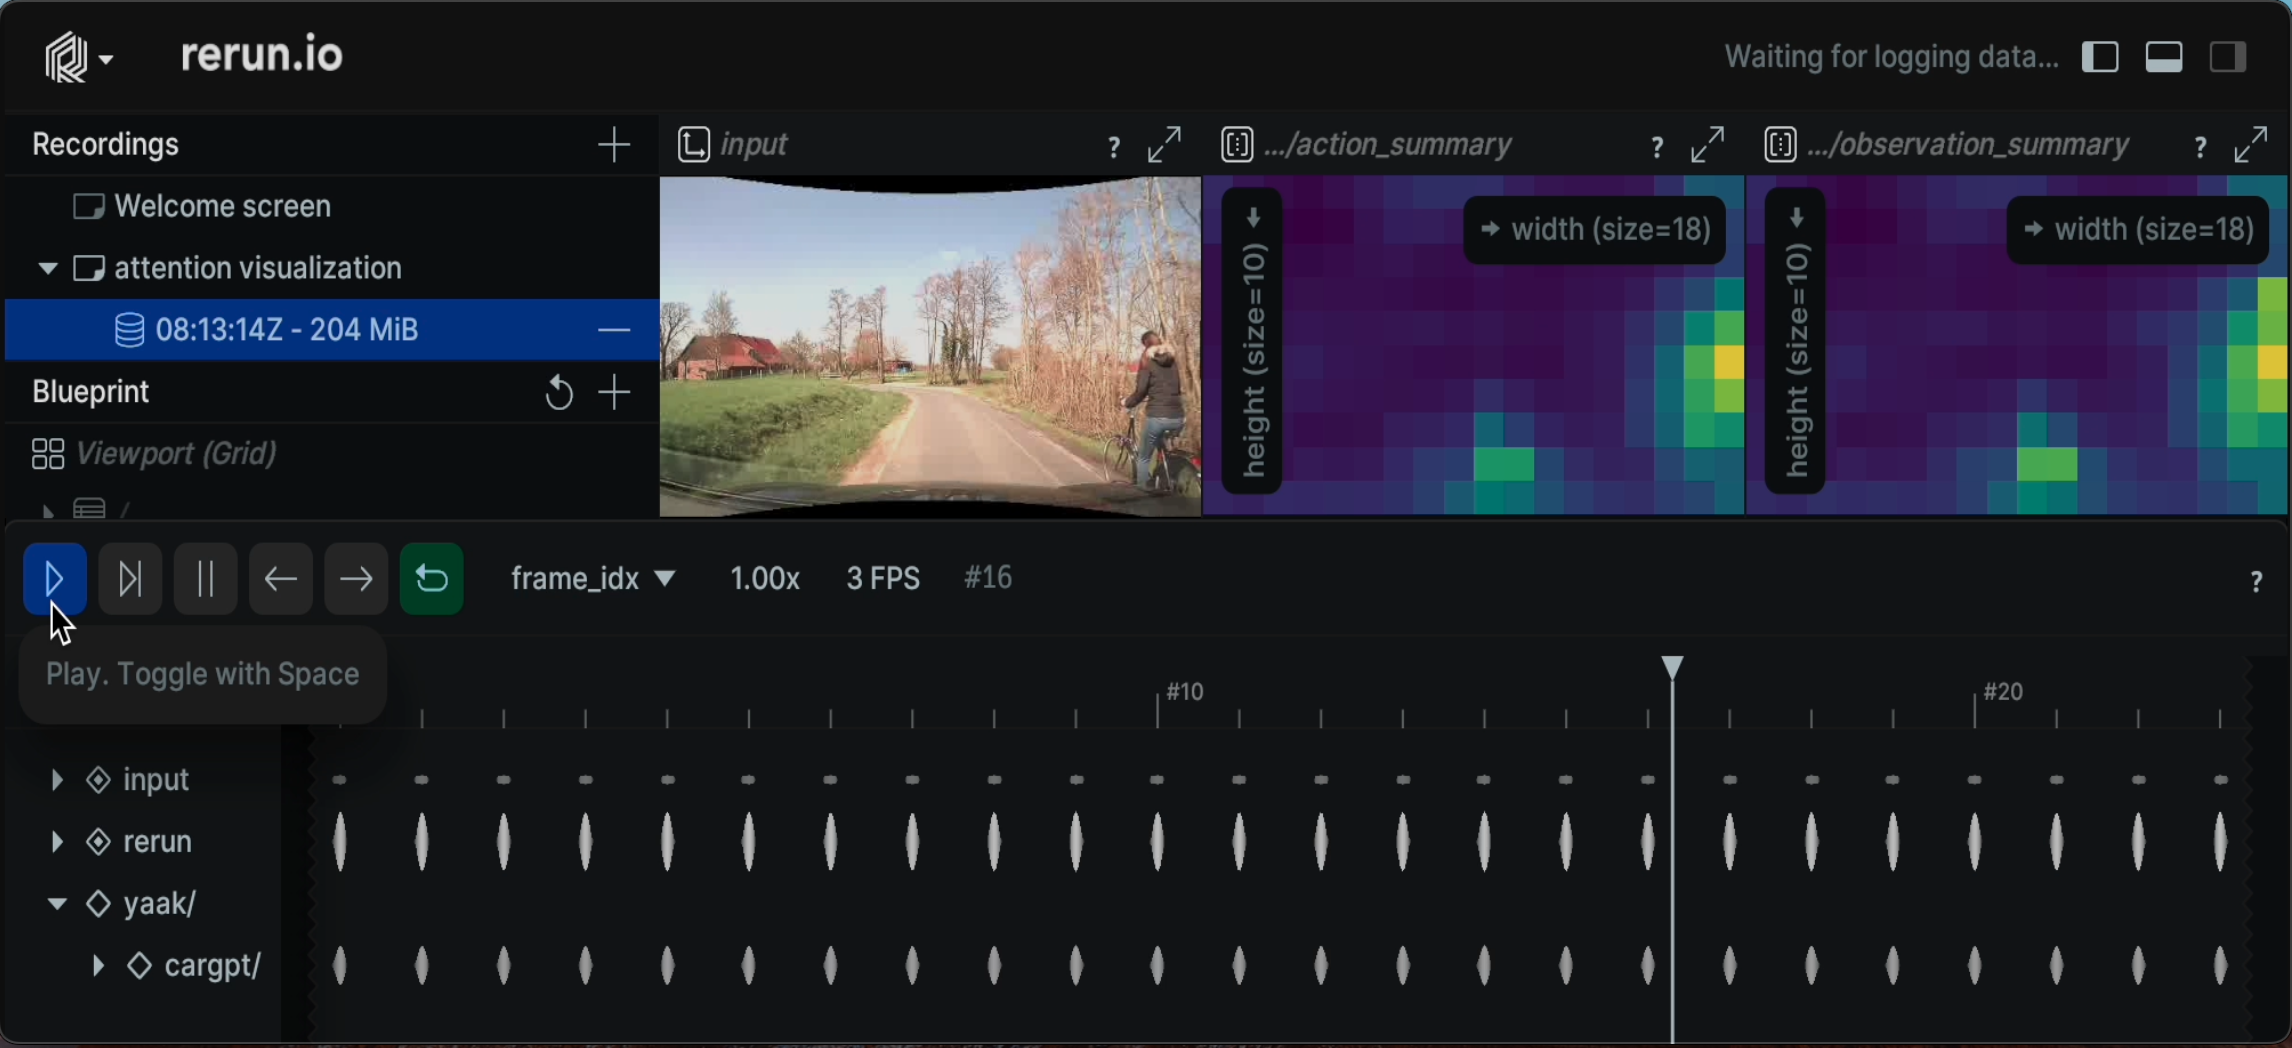Toggle the right selection panel
The image size is (2292, 1048).
point(2228,58)
